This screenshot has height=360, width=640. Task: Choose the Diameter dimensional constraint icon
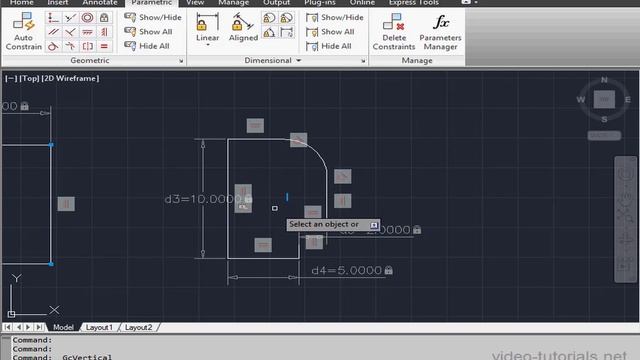coord(287,18)
